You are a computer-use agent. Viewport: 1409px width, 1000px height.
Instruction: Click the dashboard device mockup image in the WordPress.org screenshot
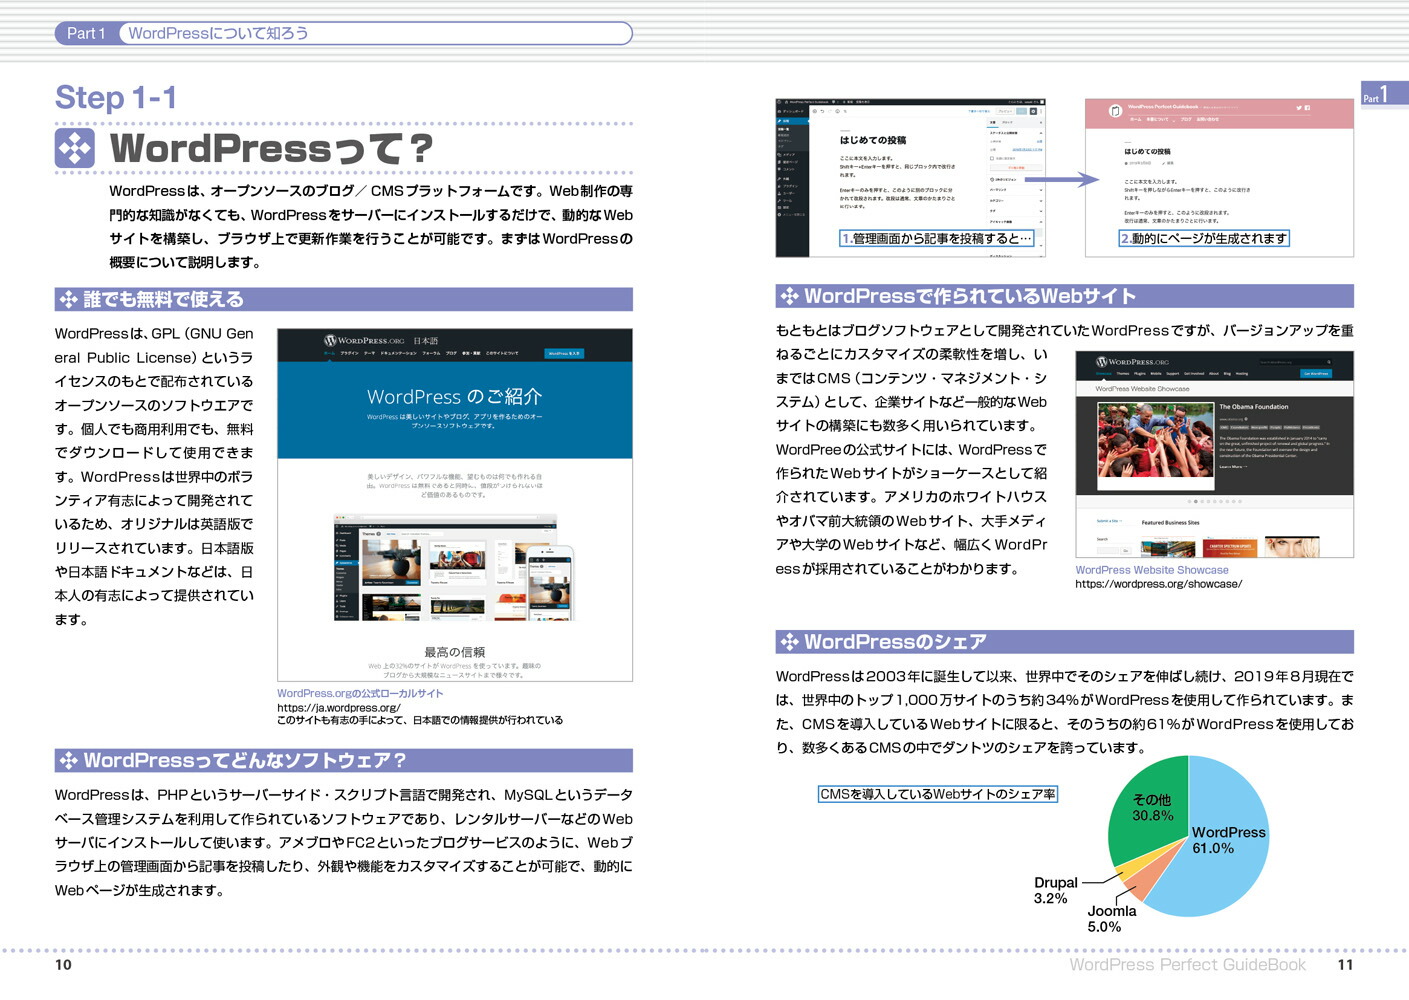coord(454,568)
